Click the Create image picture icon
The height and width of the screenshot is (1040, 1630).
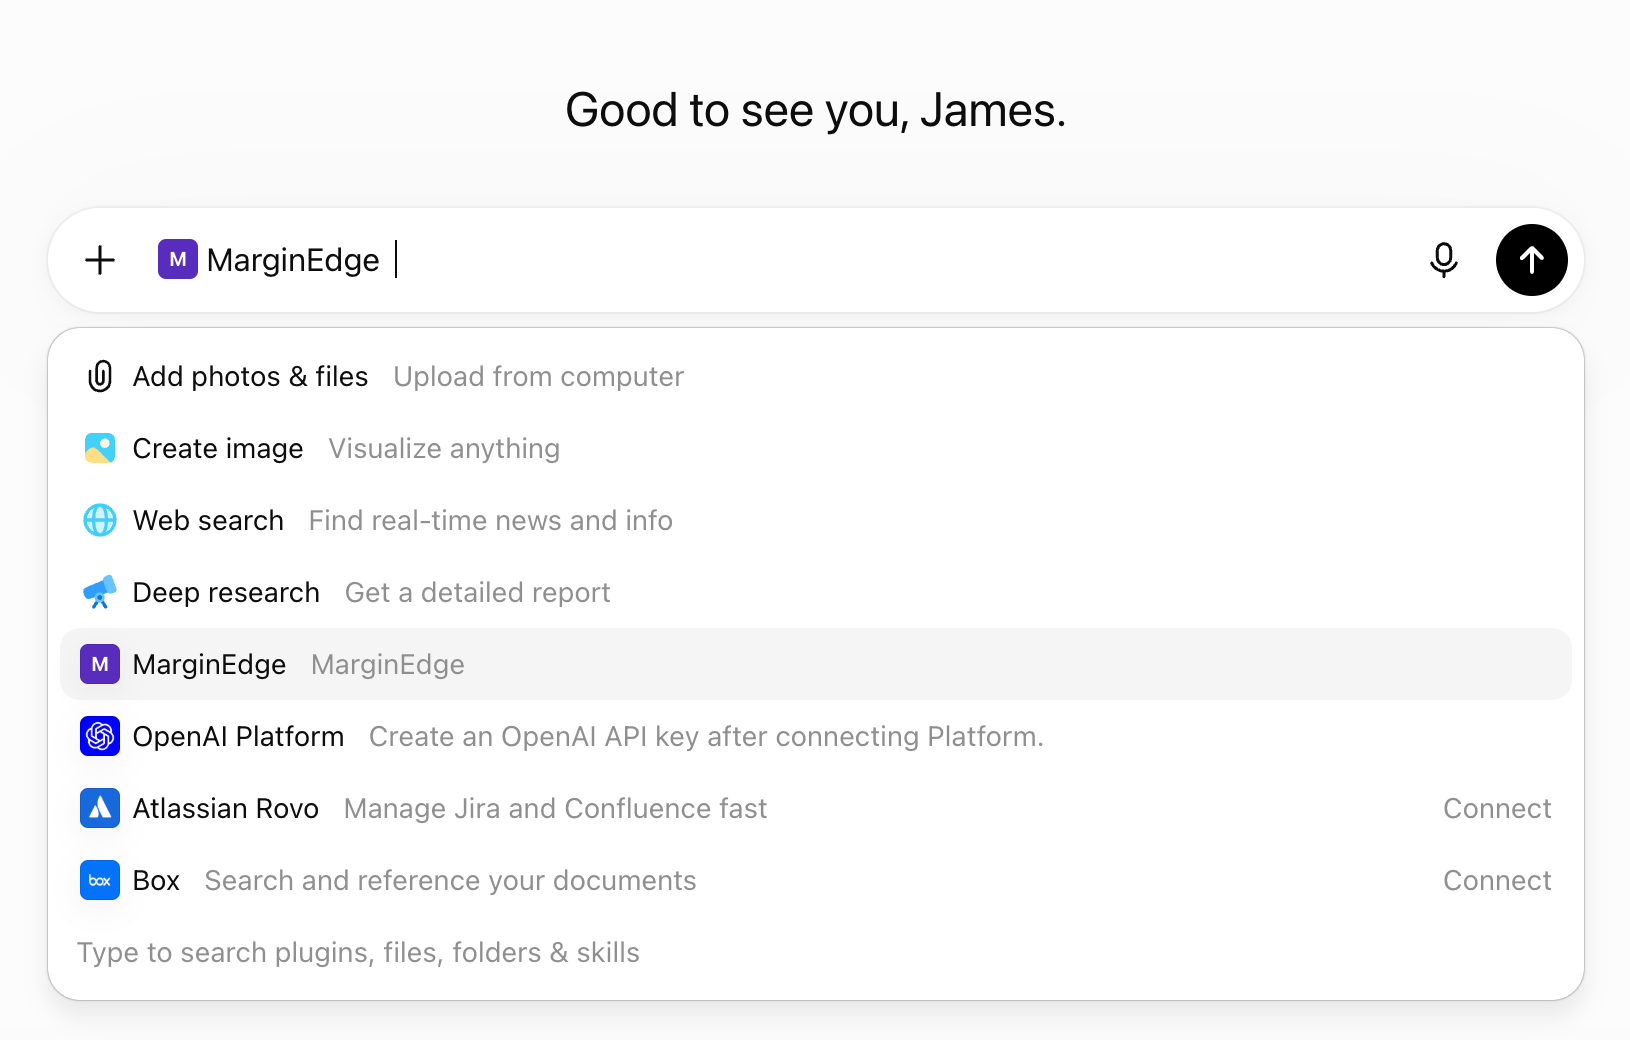coord(100,448)
